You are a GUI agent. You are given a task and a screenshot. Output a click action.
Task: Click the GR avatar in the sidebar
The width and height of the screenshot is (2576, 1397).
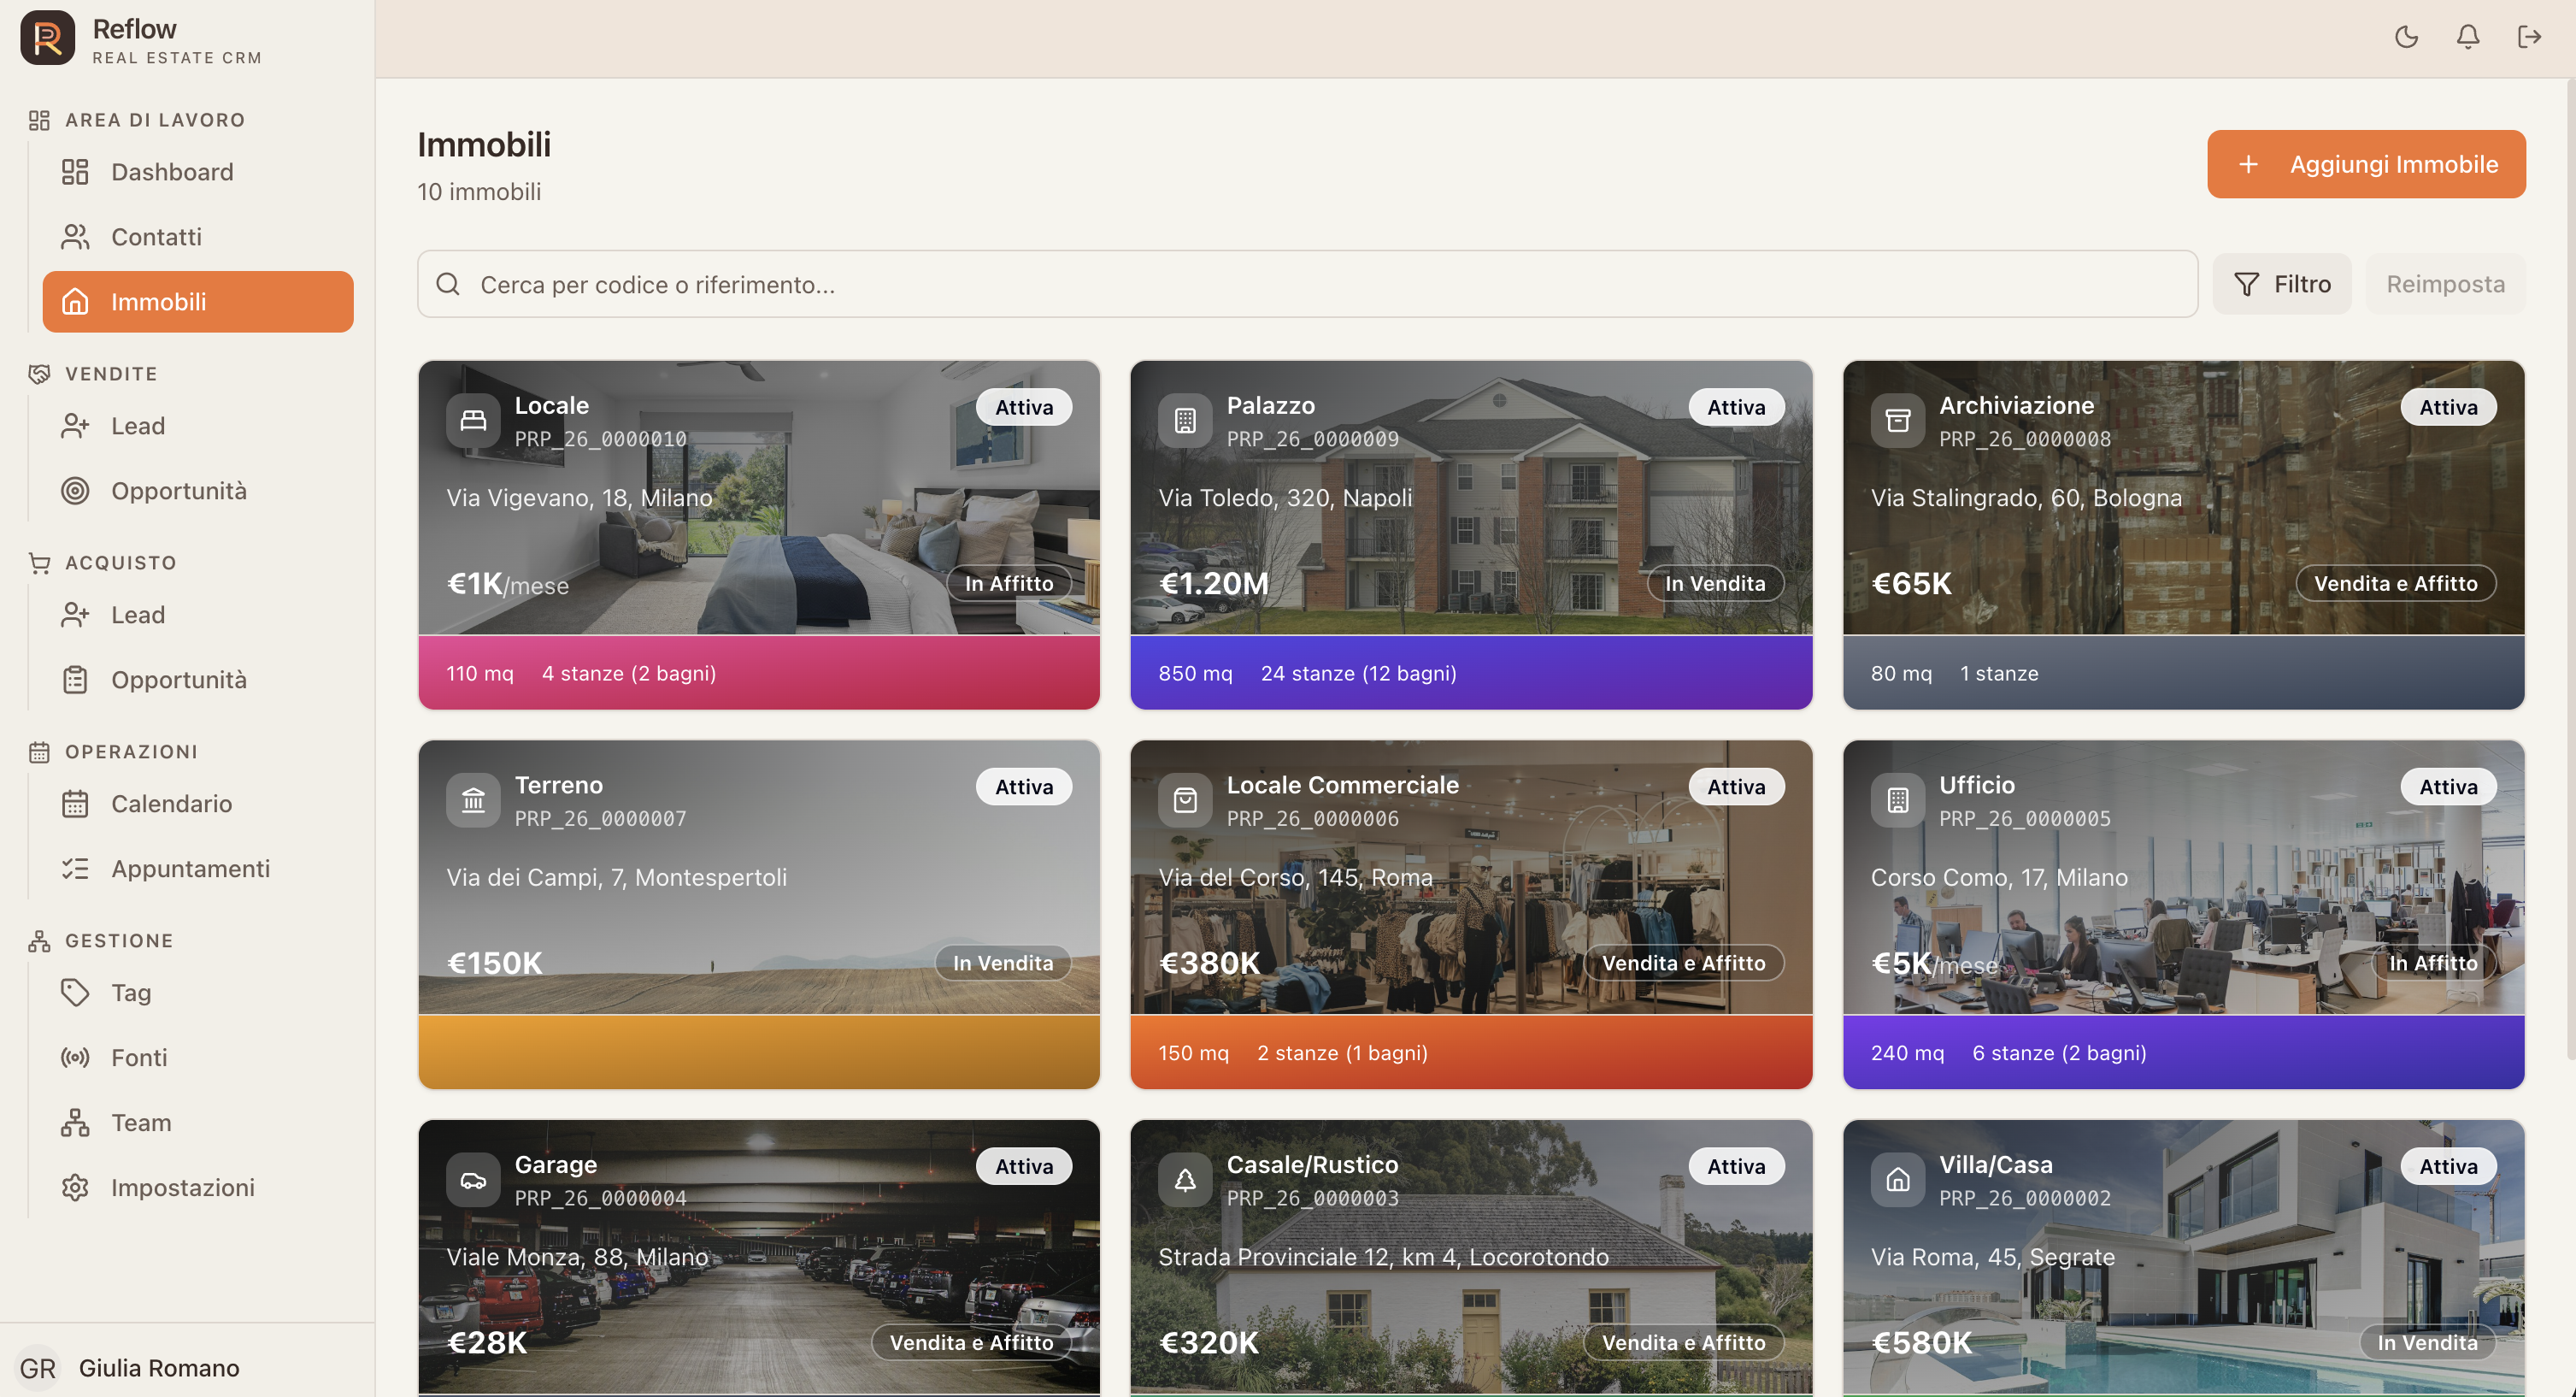(x=38, y=1367)
